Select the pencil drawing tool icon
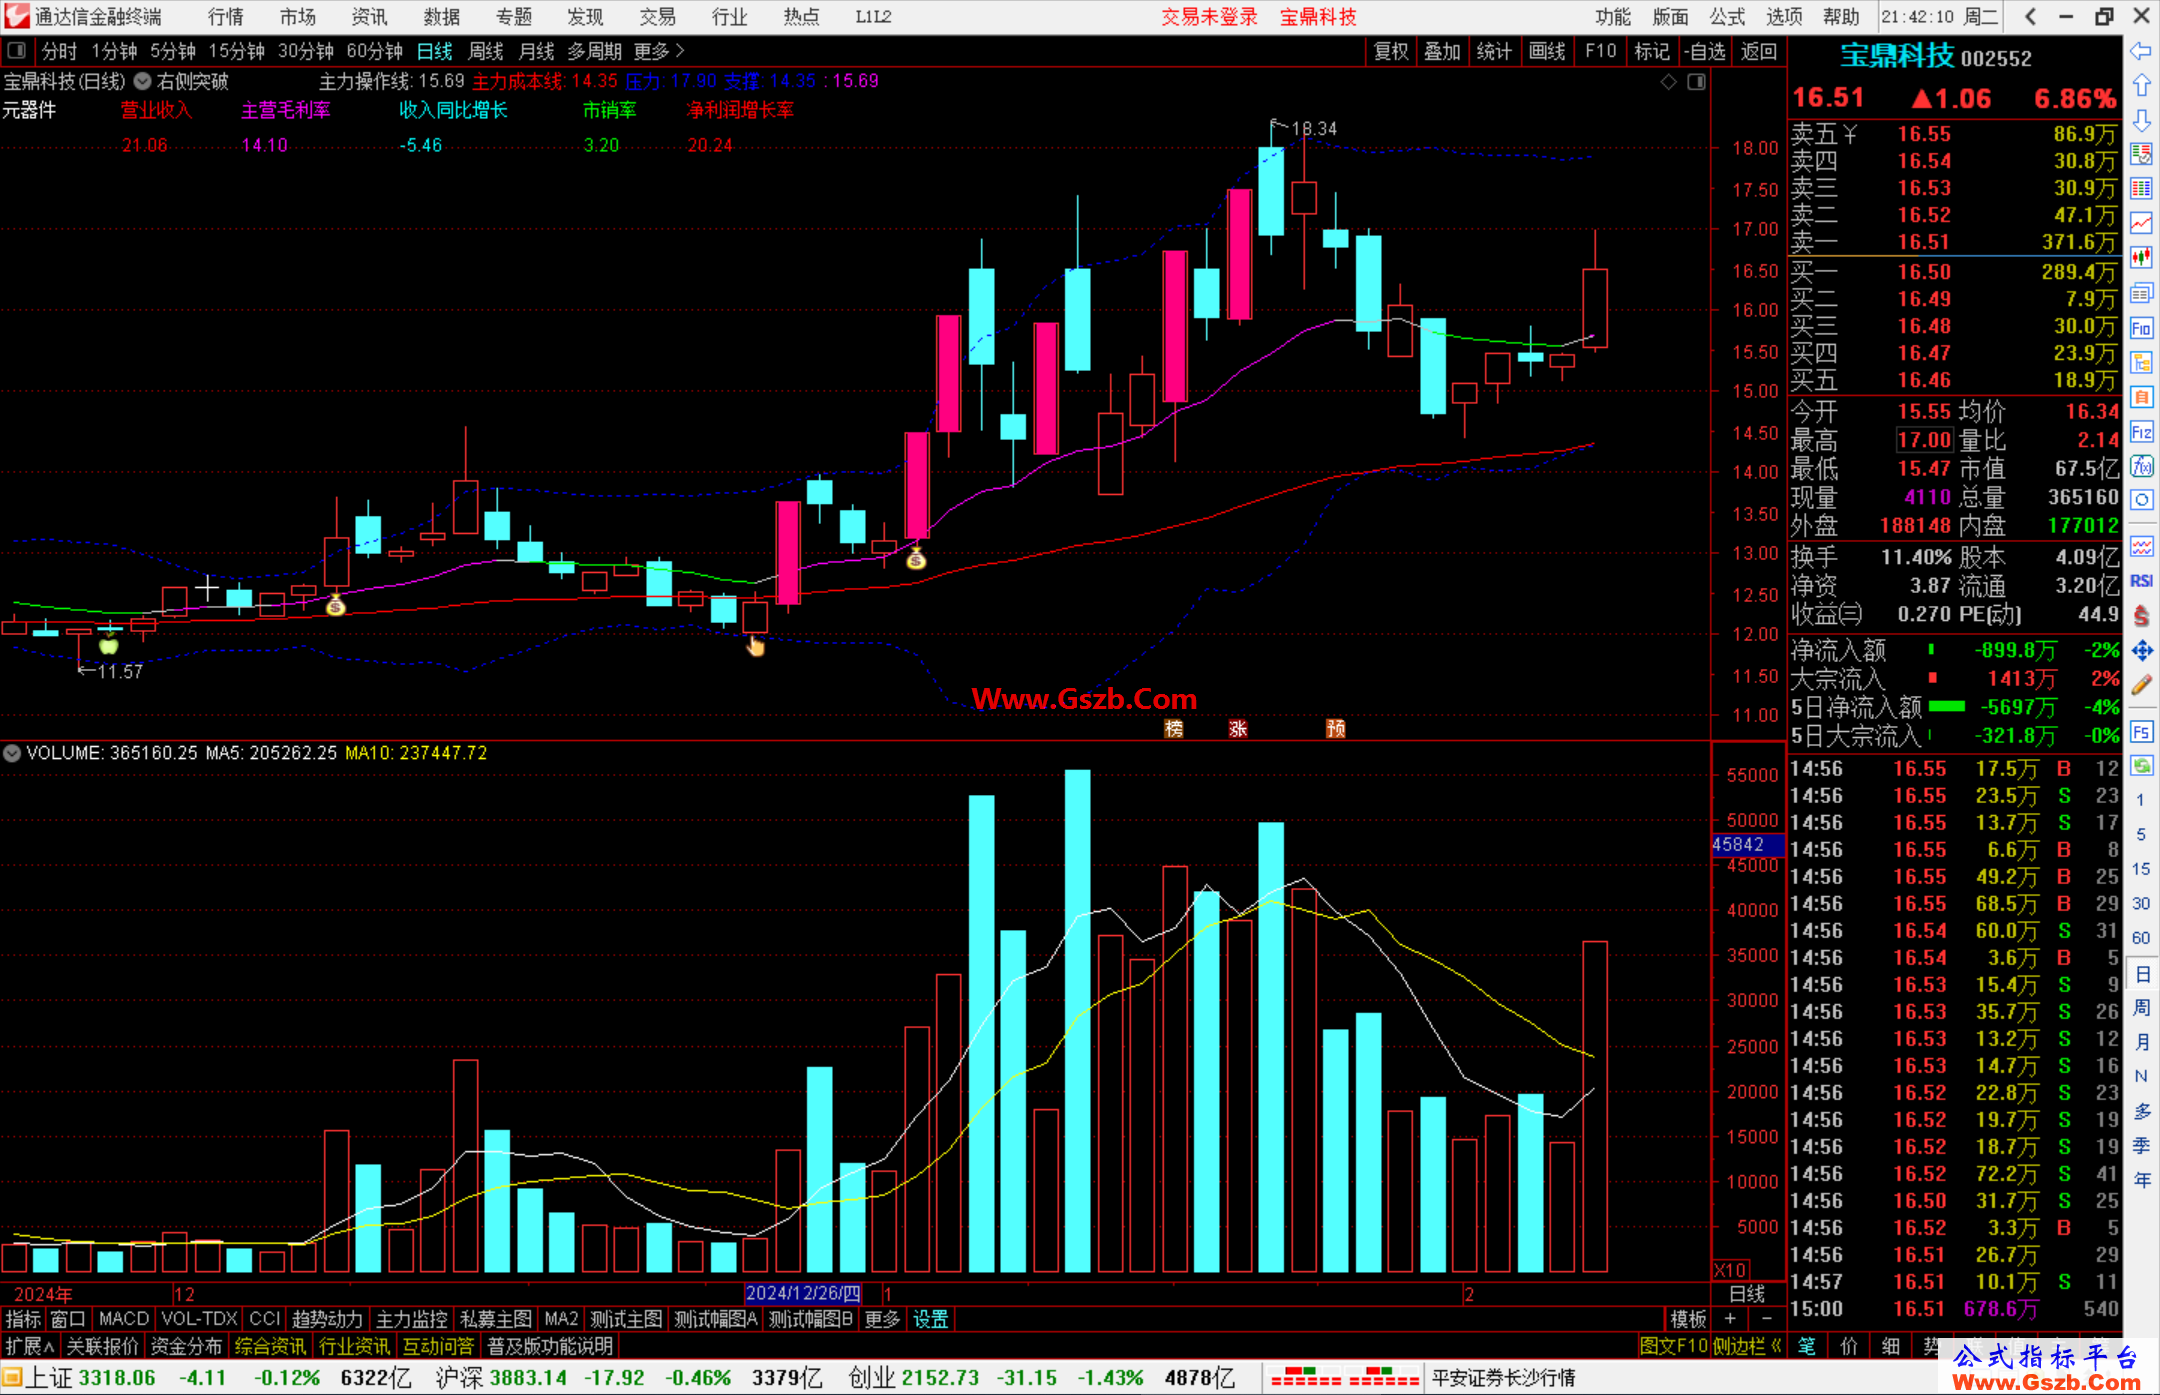The width and height of the screenshot is (2160, 1395). [2141, 685]
